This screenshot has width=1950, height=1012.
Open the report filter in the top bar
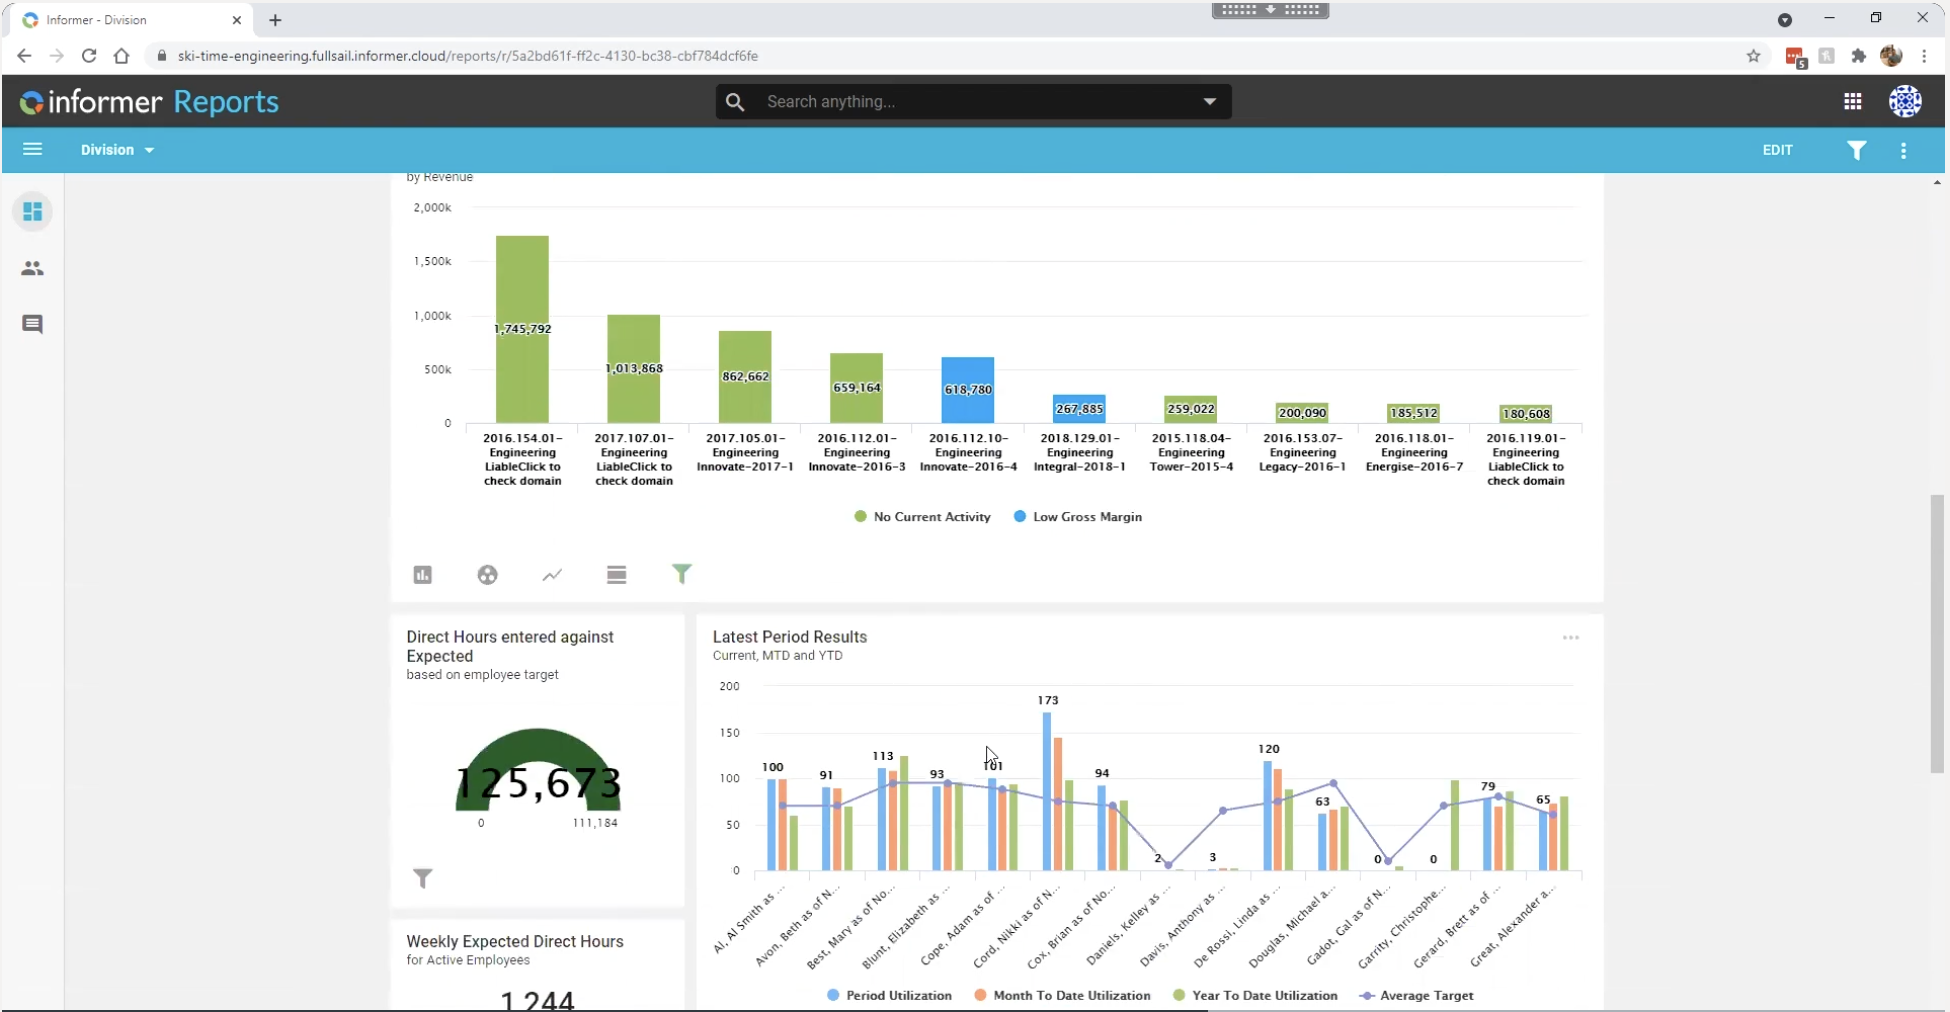[x=1857, y=150]
